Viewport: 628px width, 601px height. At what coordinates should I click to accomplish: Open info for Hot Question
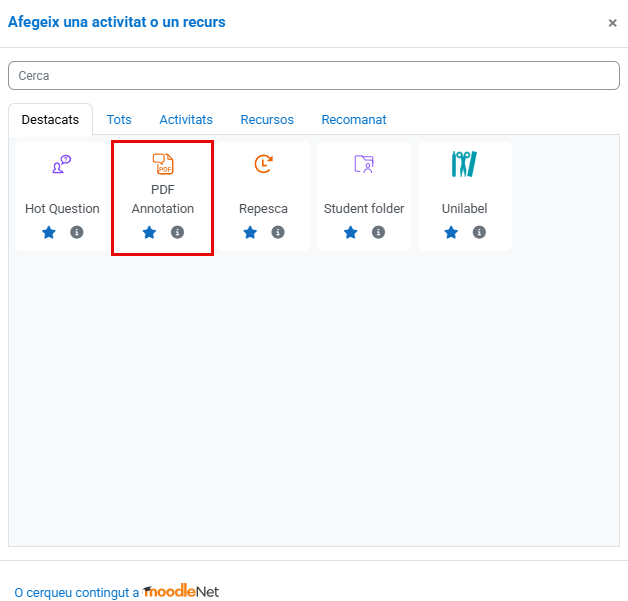tap(77, 232)
